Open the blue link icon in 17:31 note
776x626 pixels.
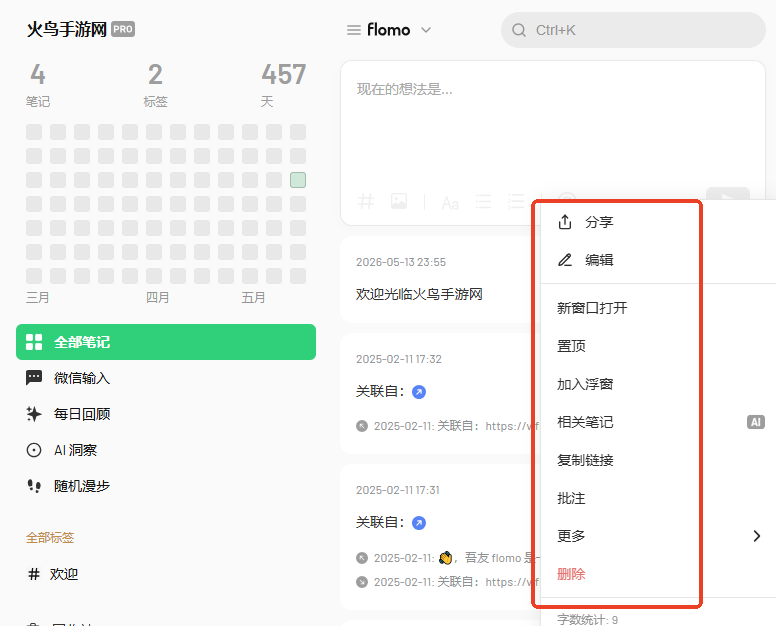pos(419,523)
